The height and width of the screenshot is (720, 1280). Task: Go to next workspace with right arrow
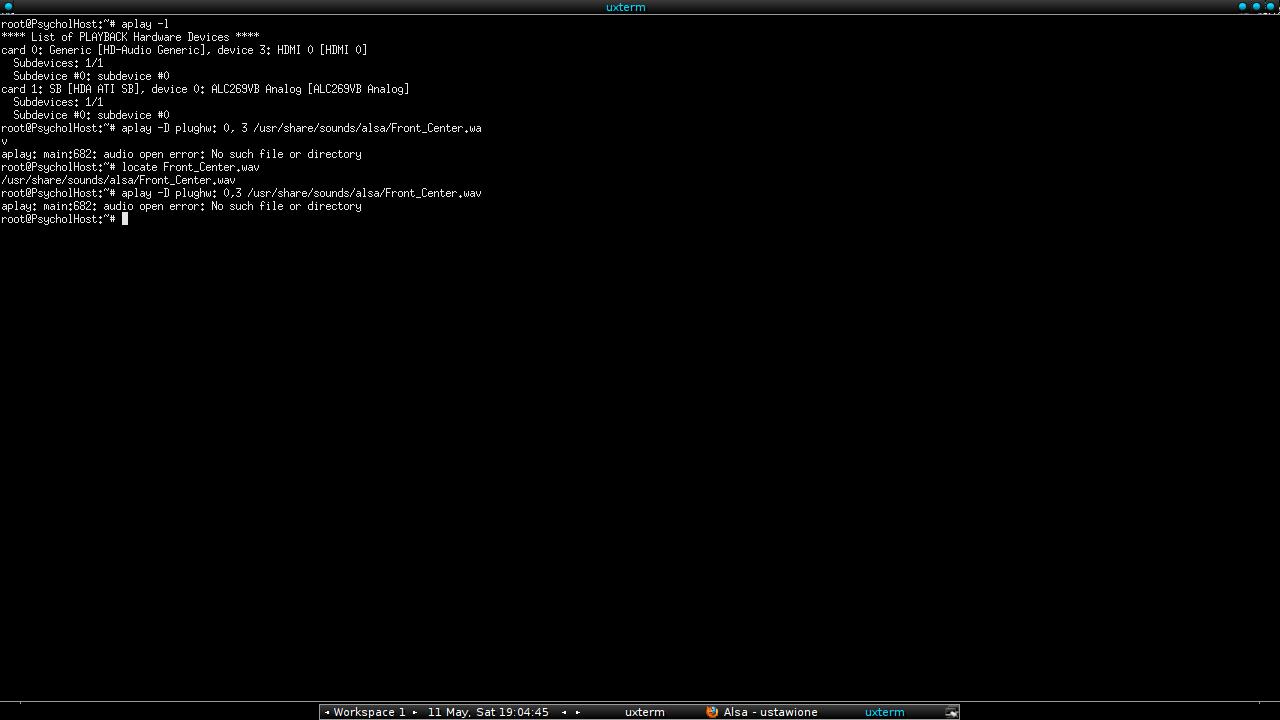point(415,712)
